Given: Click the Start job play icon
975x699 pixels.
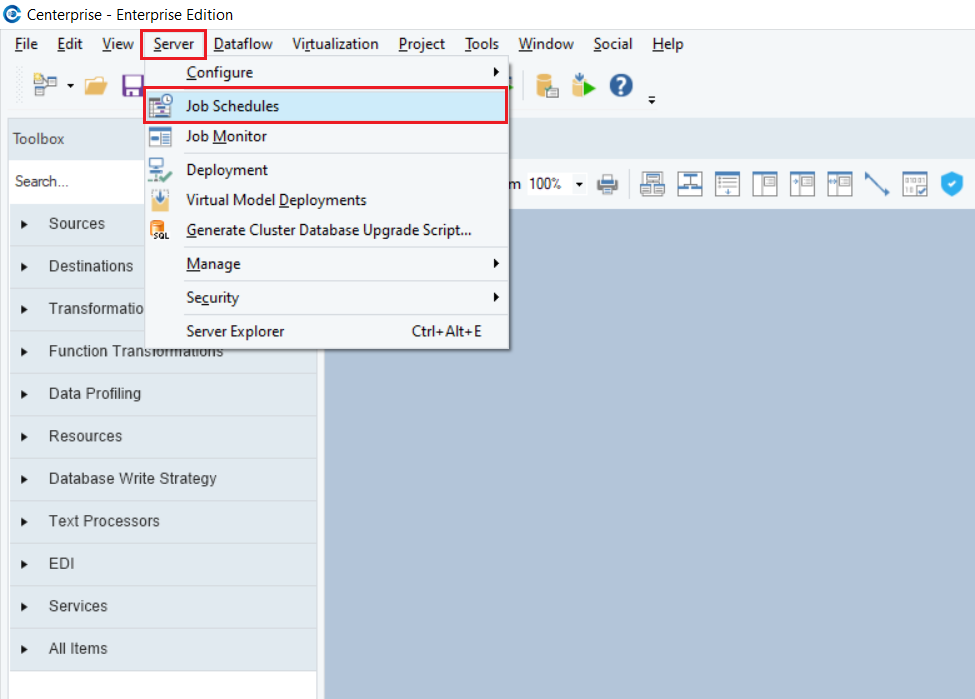Looking at the screenshot, I should tap(583, 85).
